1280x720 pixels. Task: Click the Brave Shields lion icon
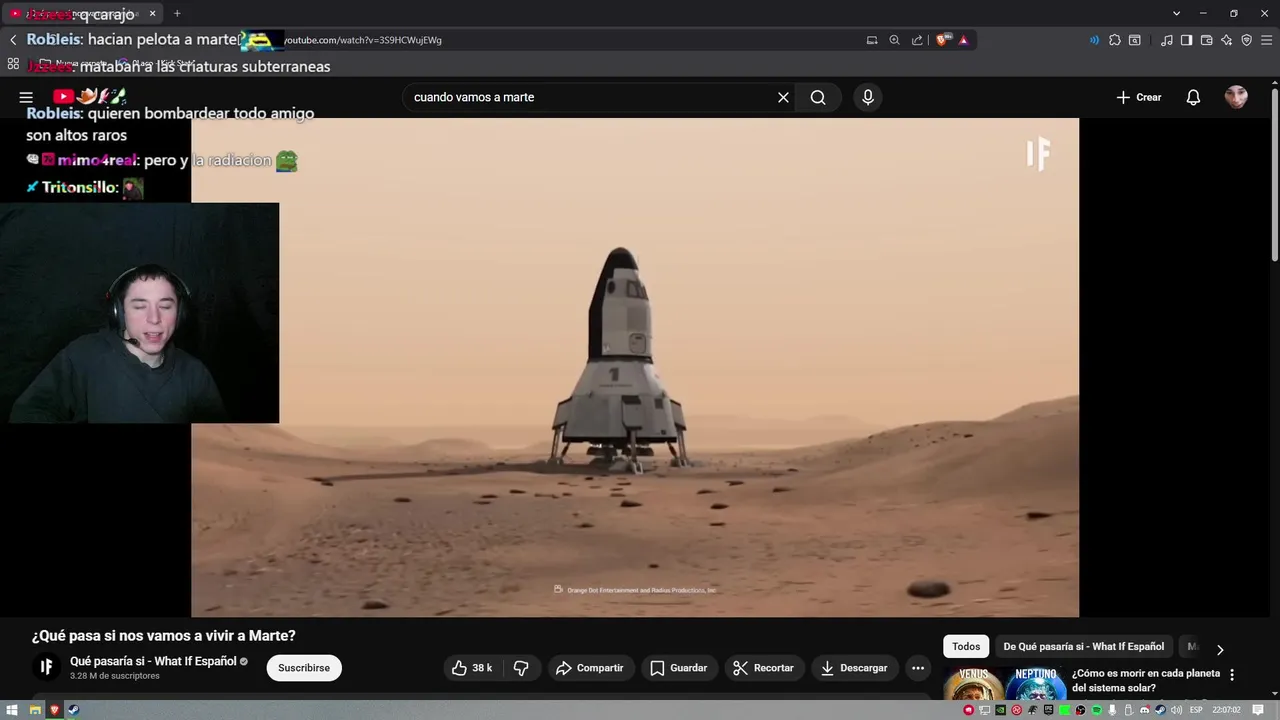point(943,40)
